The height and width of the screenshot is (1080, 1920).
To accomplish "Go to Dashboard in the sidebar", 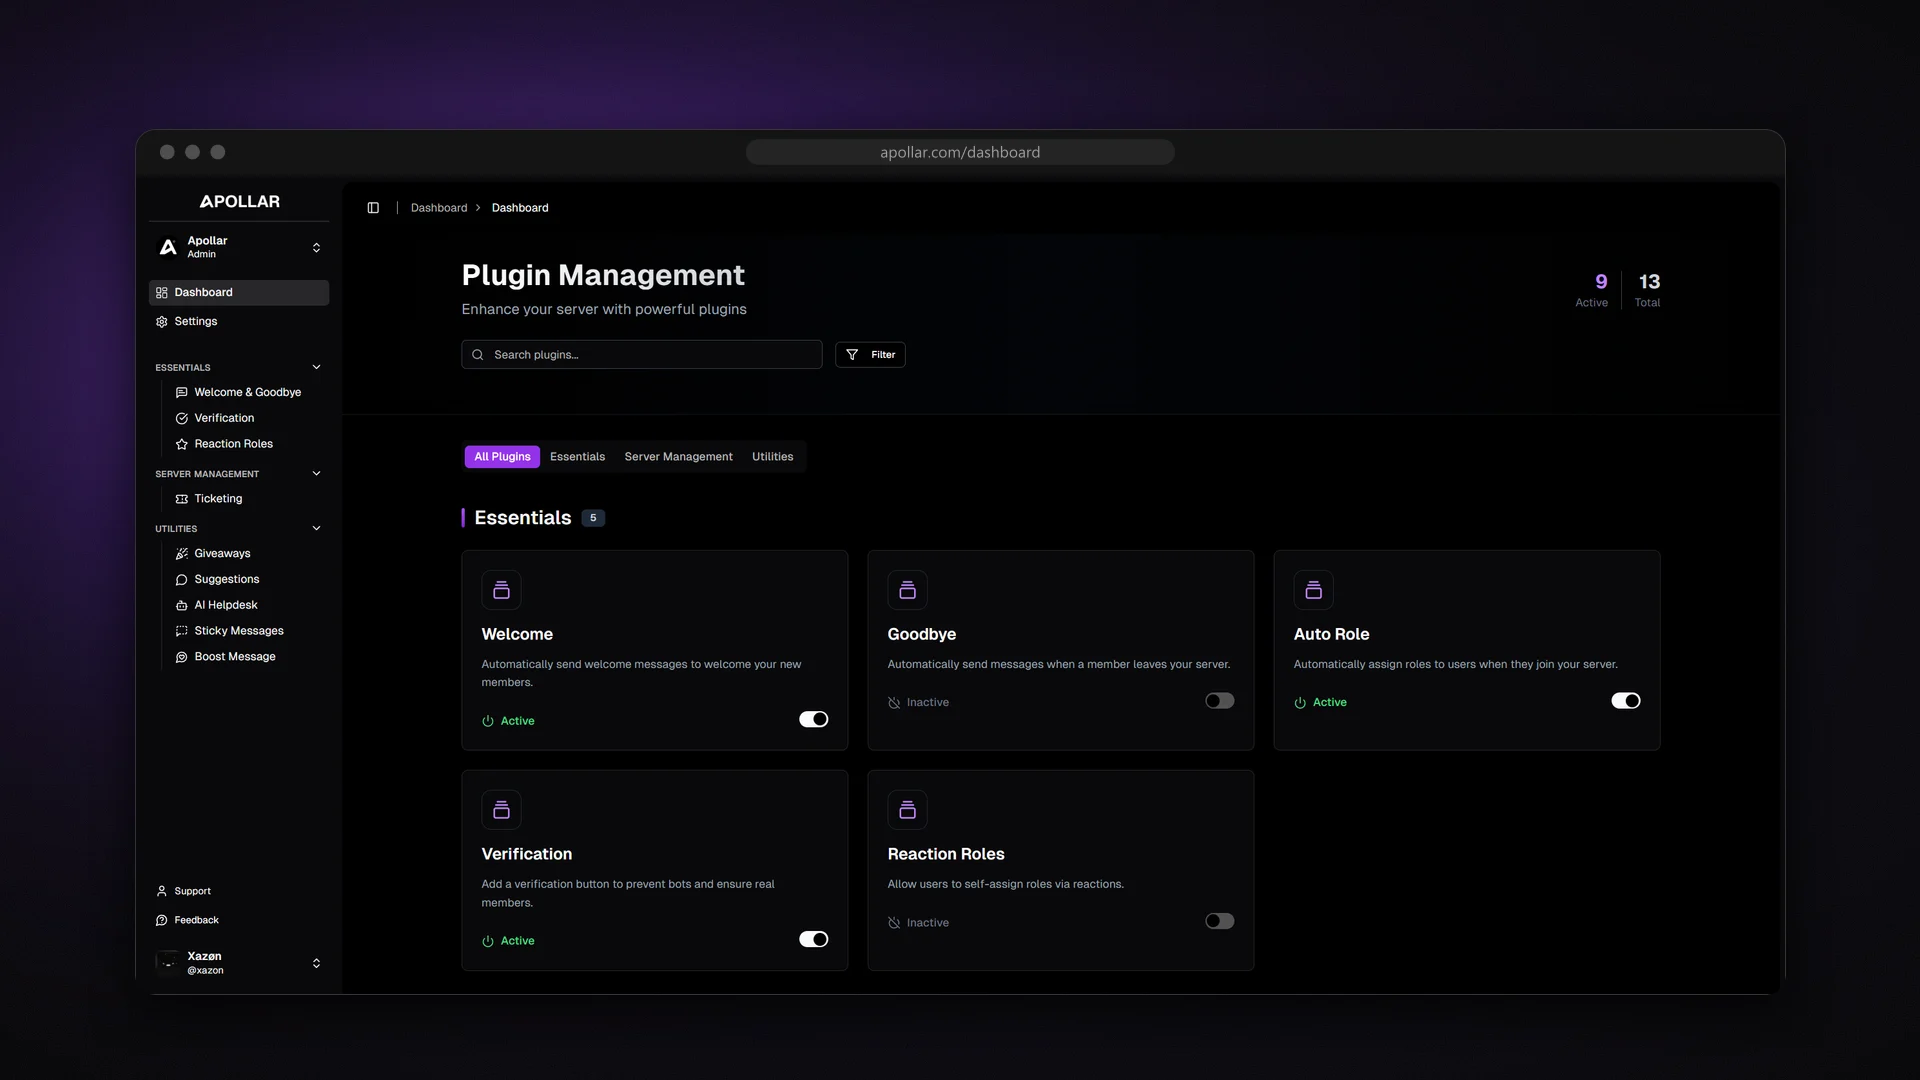I will point(239,292).
